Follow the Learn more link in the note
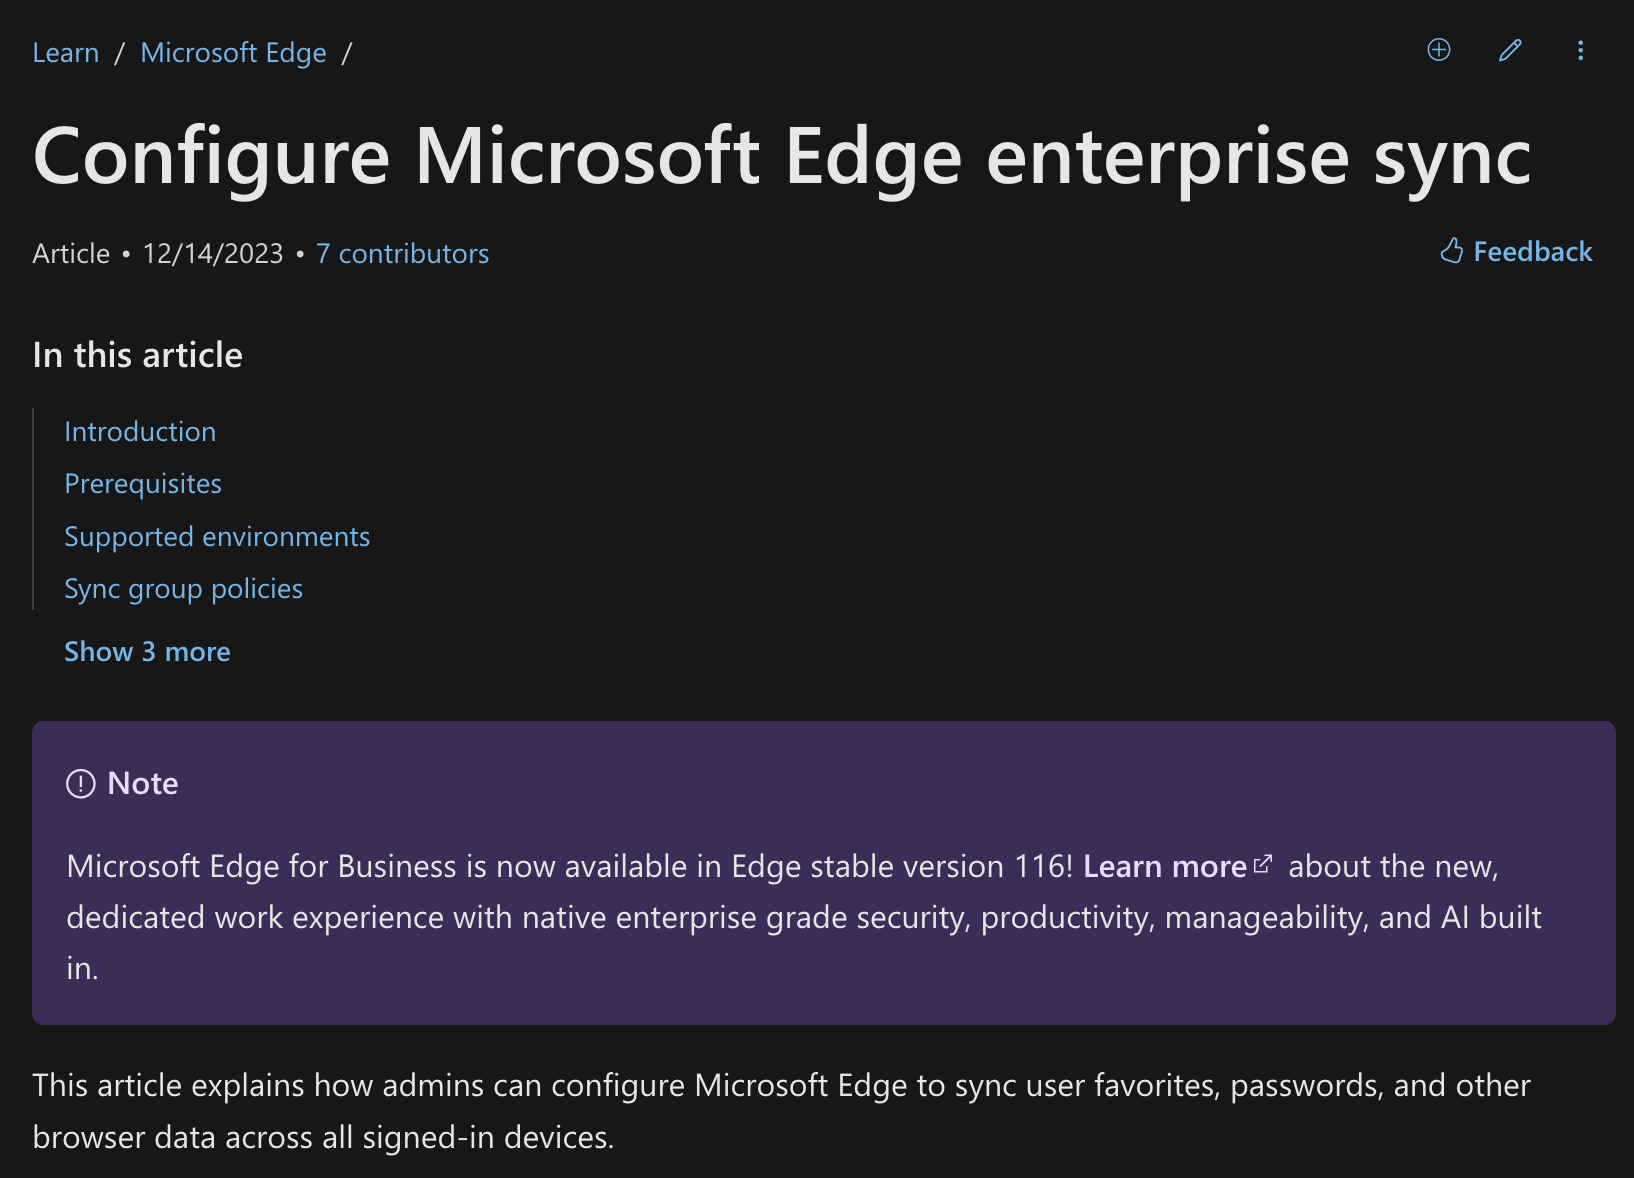The image size is (1634, 1178). pyautogui.click(x=1164, y=867)
